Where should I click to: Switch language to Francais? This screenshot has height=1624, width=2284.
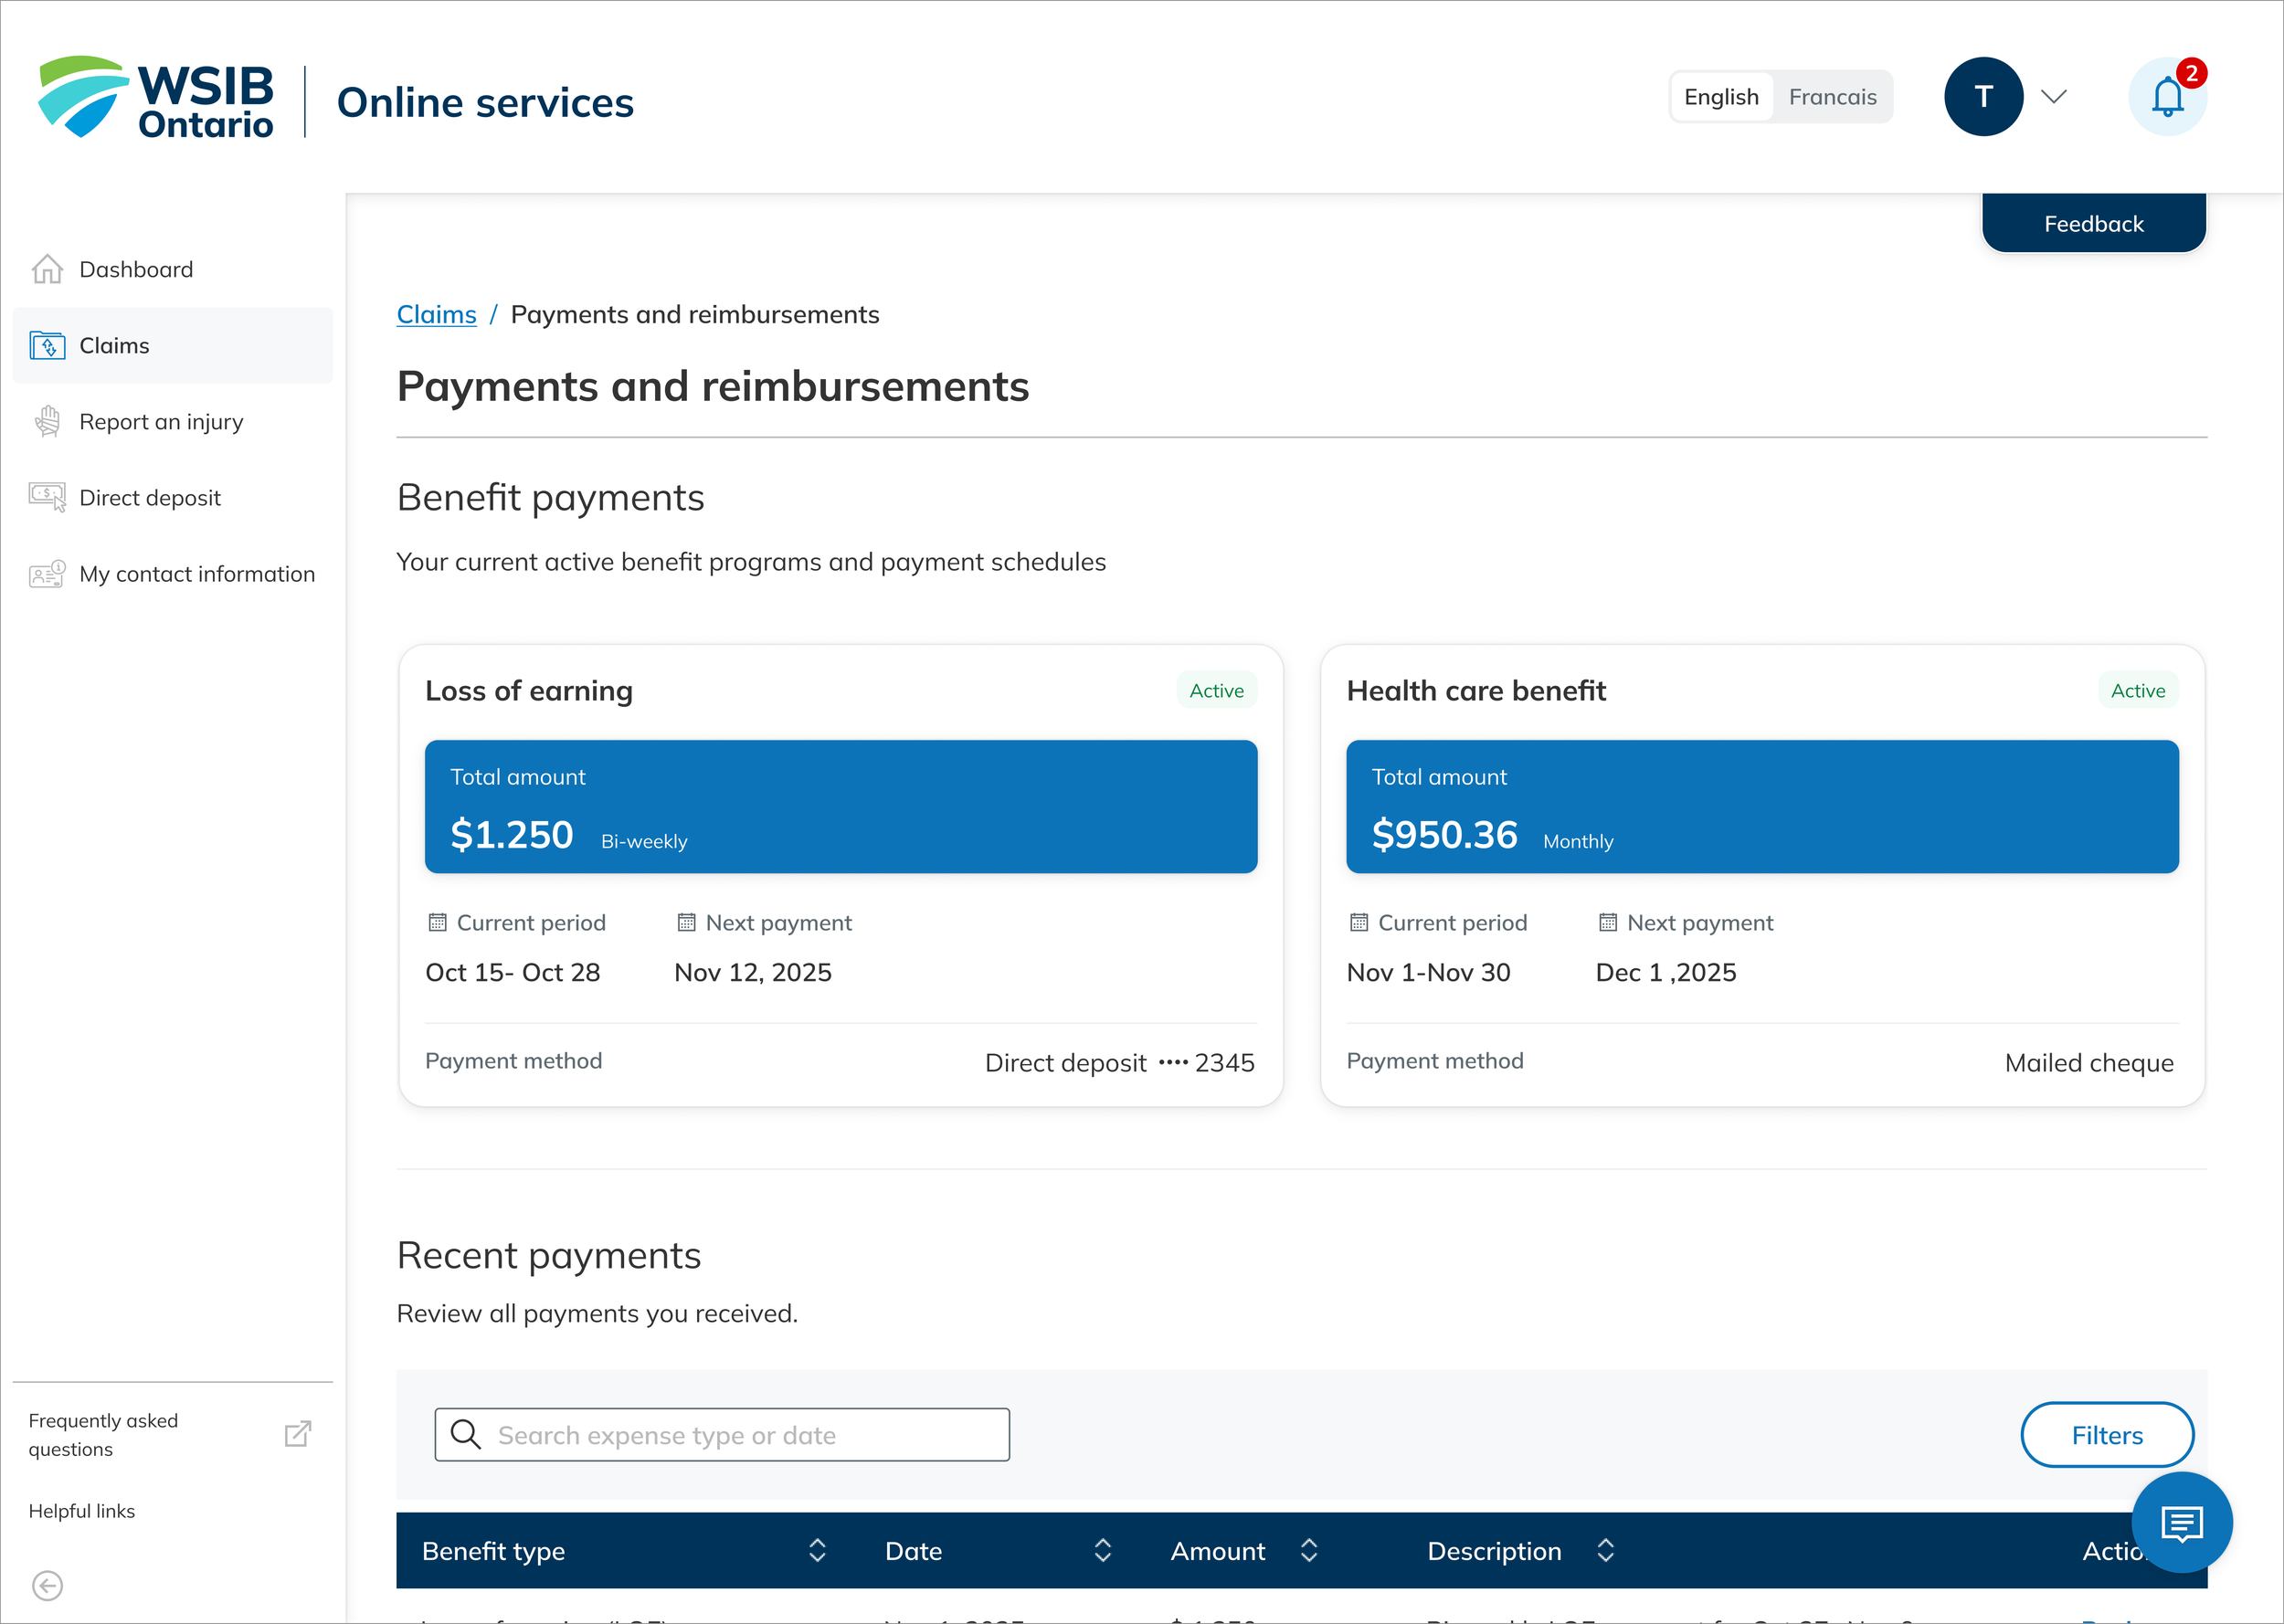click(1831, 97)
